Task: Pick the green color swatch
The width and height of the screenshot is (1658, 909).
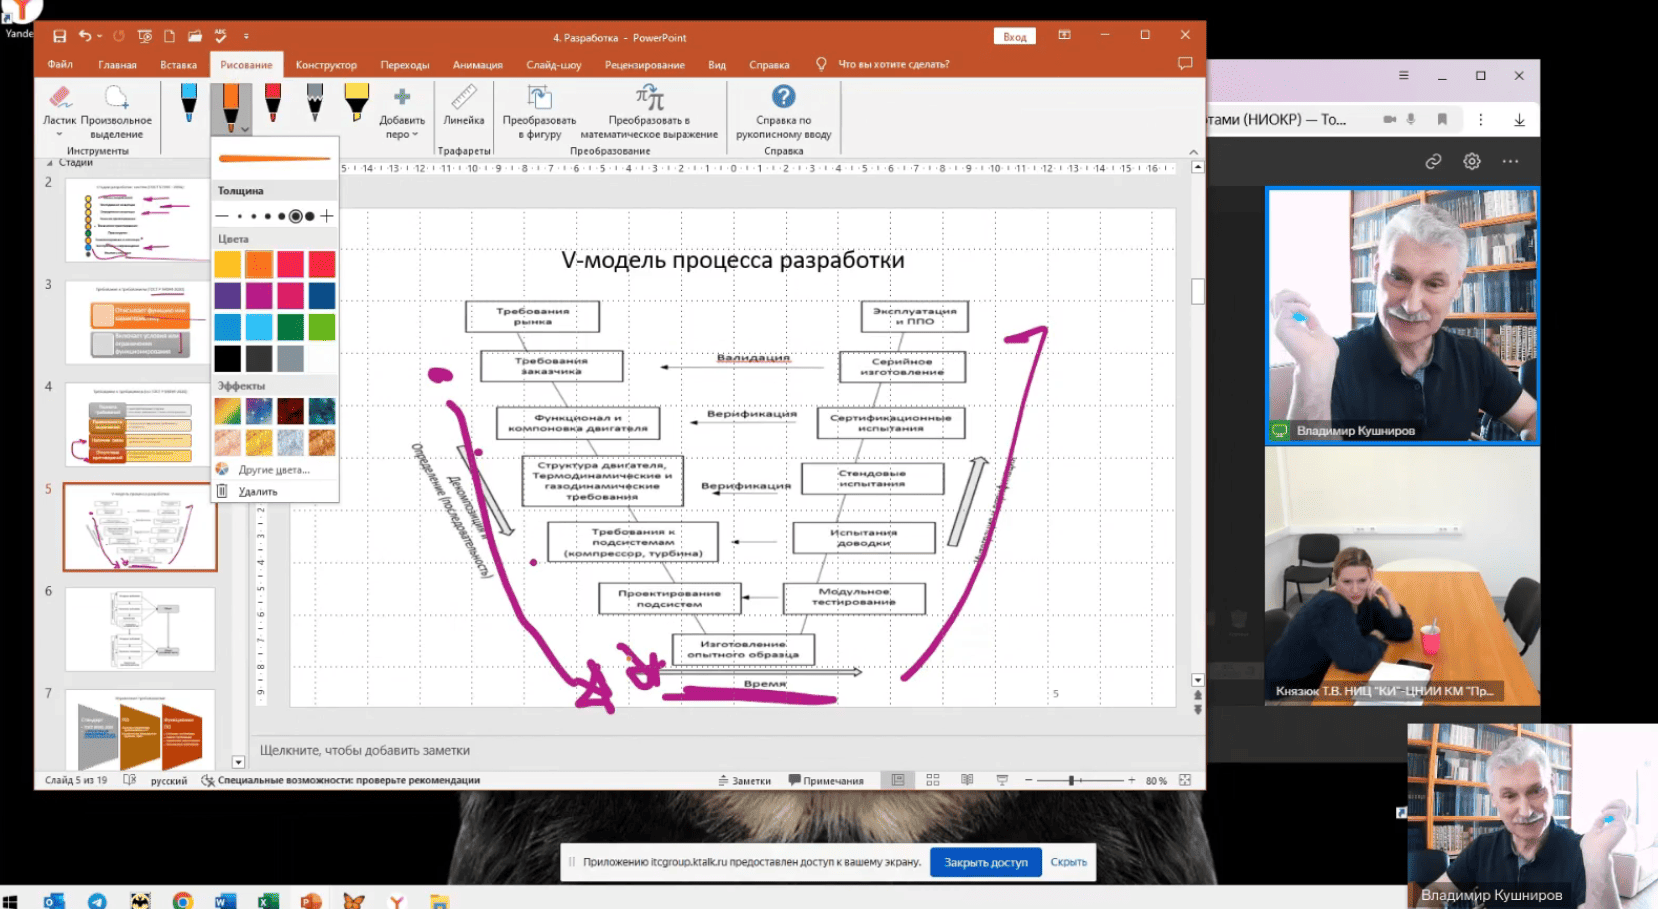Action: click(x=291, y=327)
